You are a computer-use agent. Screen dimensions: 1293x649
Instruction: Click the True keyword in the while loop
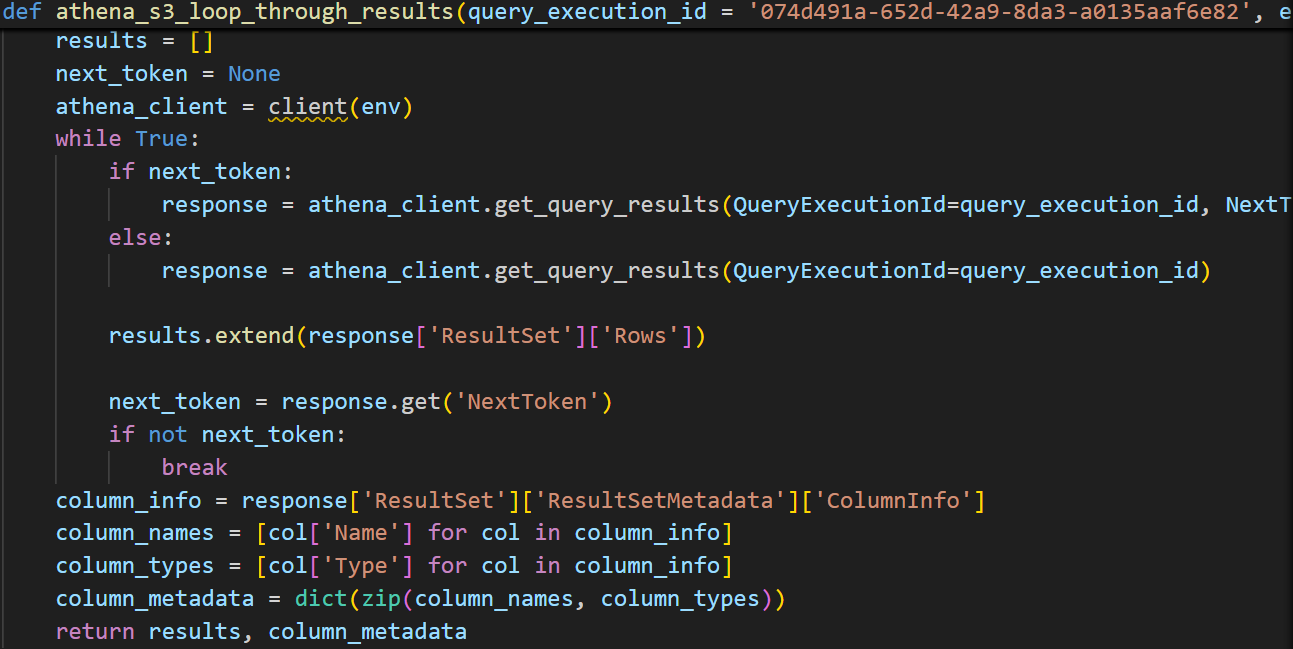click(161, 139)
